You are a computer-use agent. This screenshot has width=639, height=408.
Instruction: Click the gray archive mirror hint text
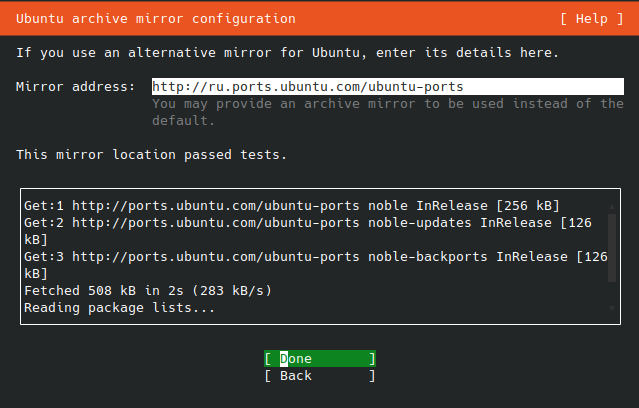[388, 112]
